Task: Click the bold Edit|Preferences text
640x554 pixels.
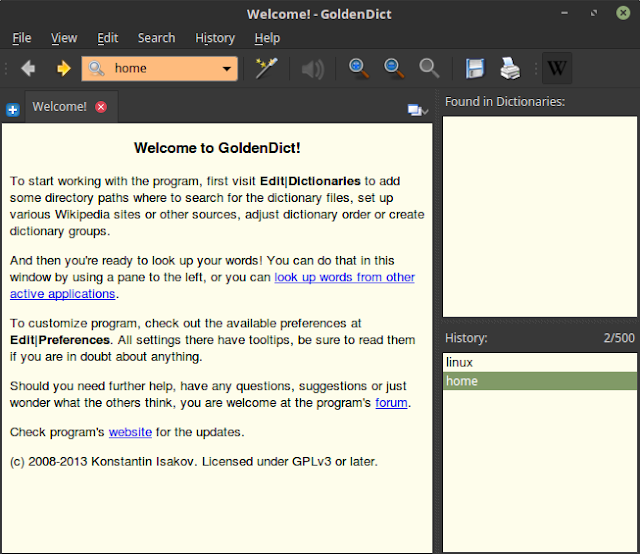Action: (x=60, y=340)
